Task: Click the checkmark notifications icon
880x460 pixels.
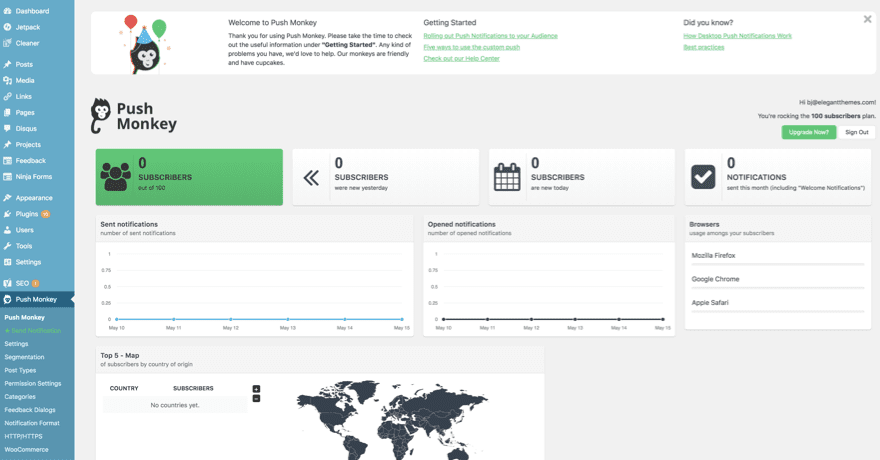Action: (703, 177)
